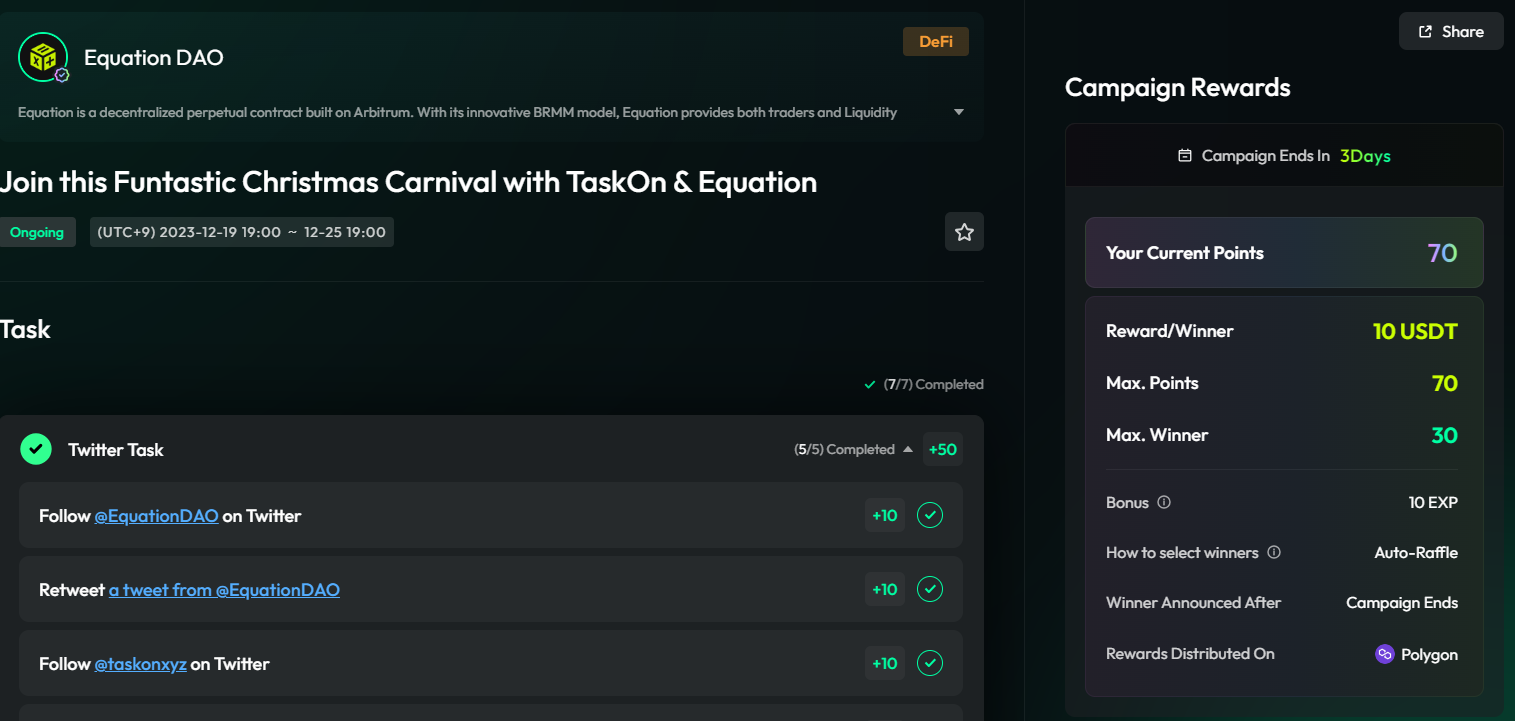Viewport: 1515px width, 721px height.
Task: Click the Campaign Rewards heading
Action: [x=1177, y=88]
